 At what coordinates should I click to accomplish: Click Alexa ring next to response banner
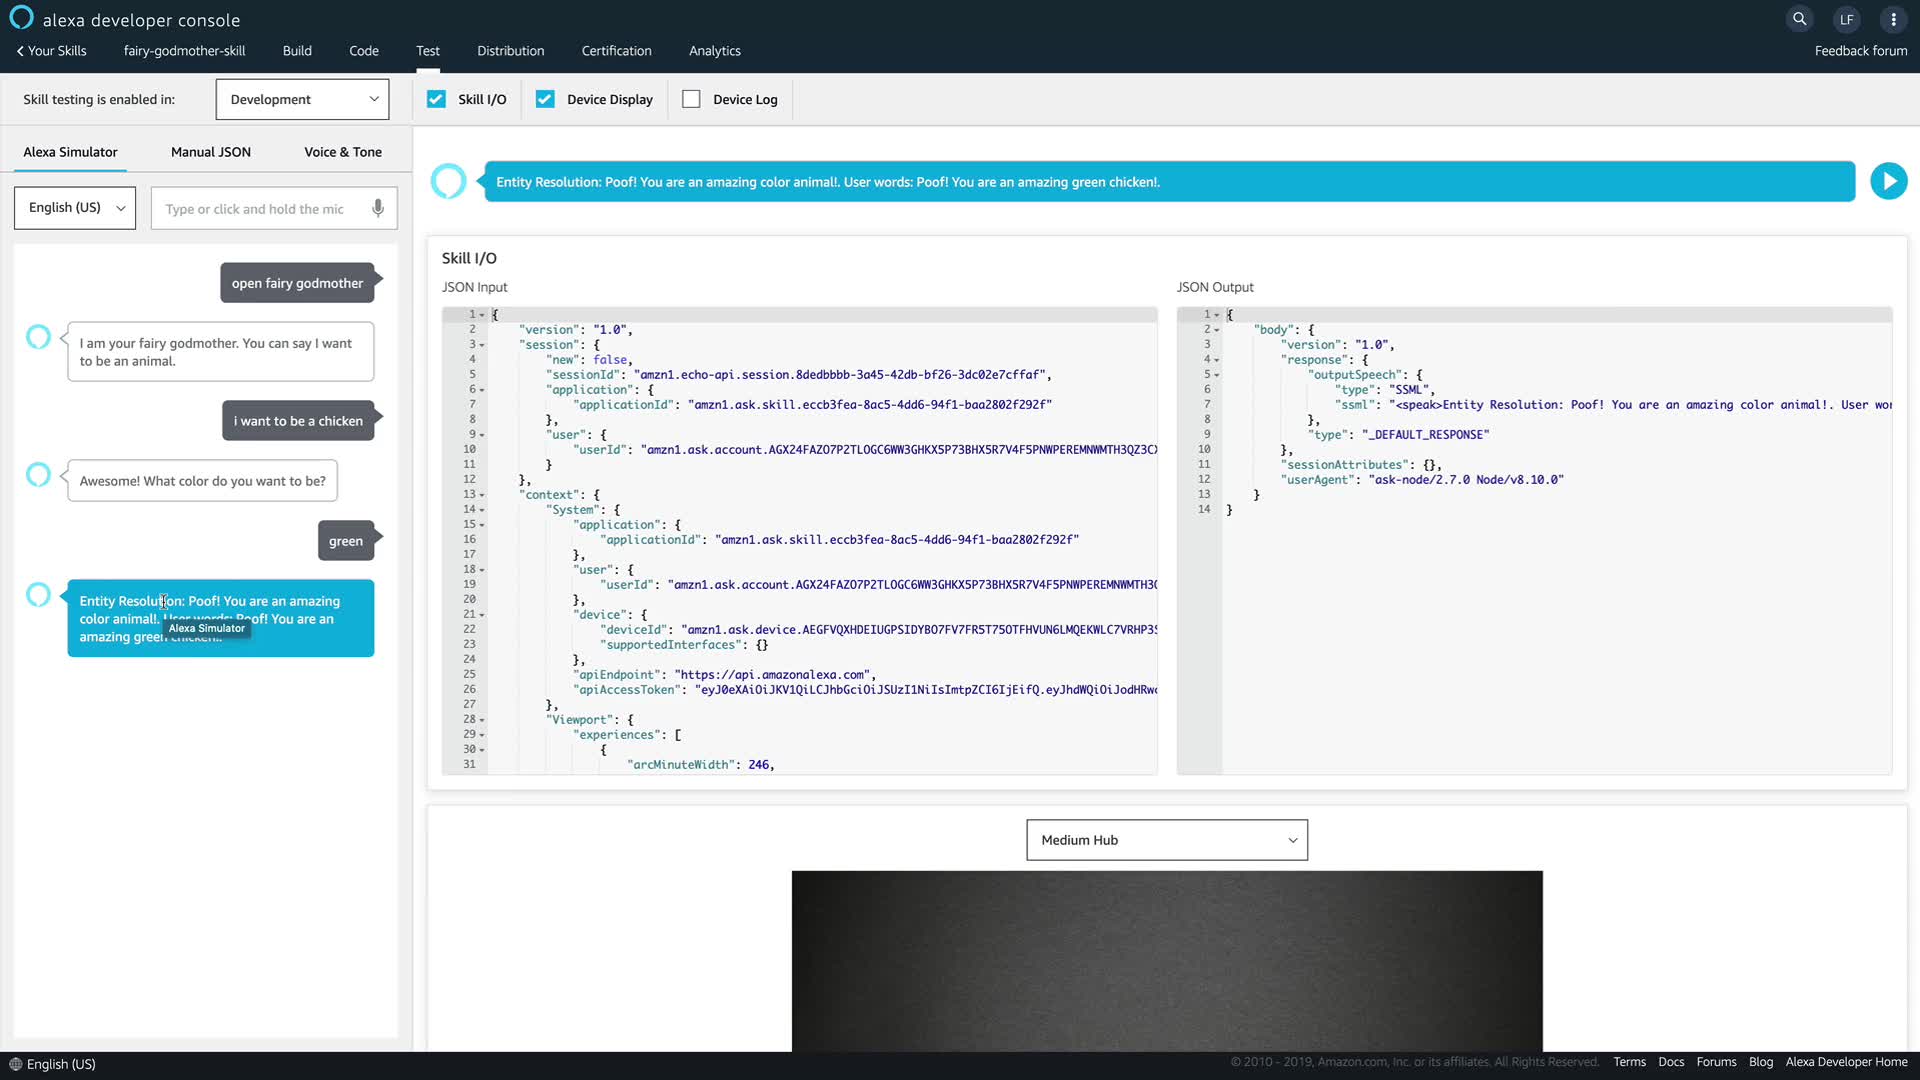[448, 181]
